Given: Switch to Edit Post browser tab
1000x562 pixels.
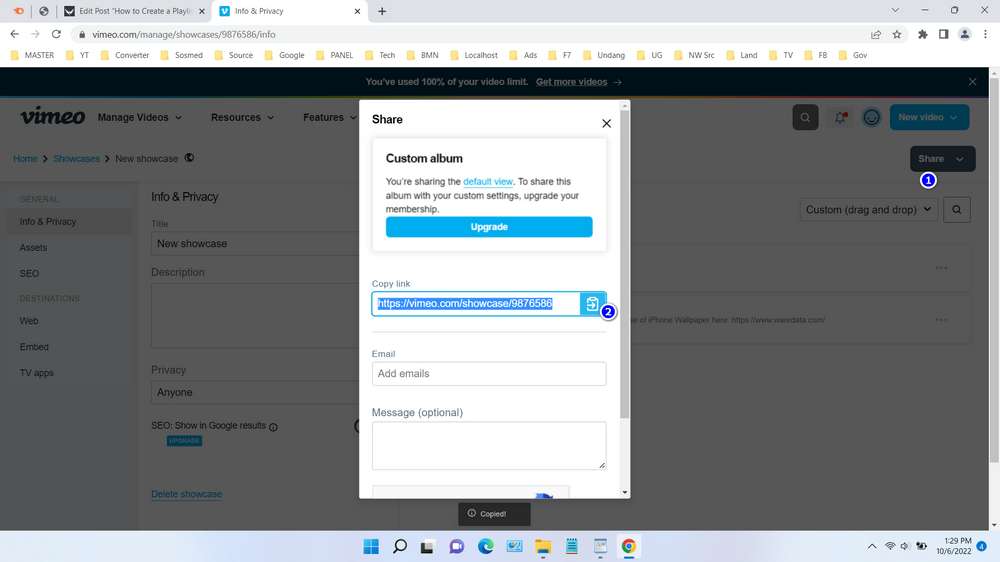Looking at the screenshot, I should 134,11.
